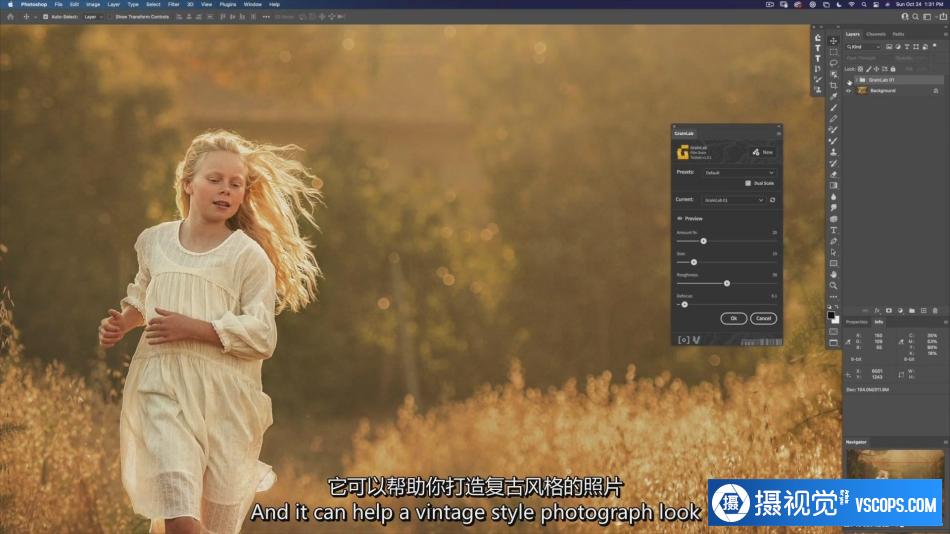
Task: Click the GrainLab reset refresh icon
Action: tap(772, 200)
